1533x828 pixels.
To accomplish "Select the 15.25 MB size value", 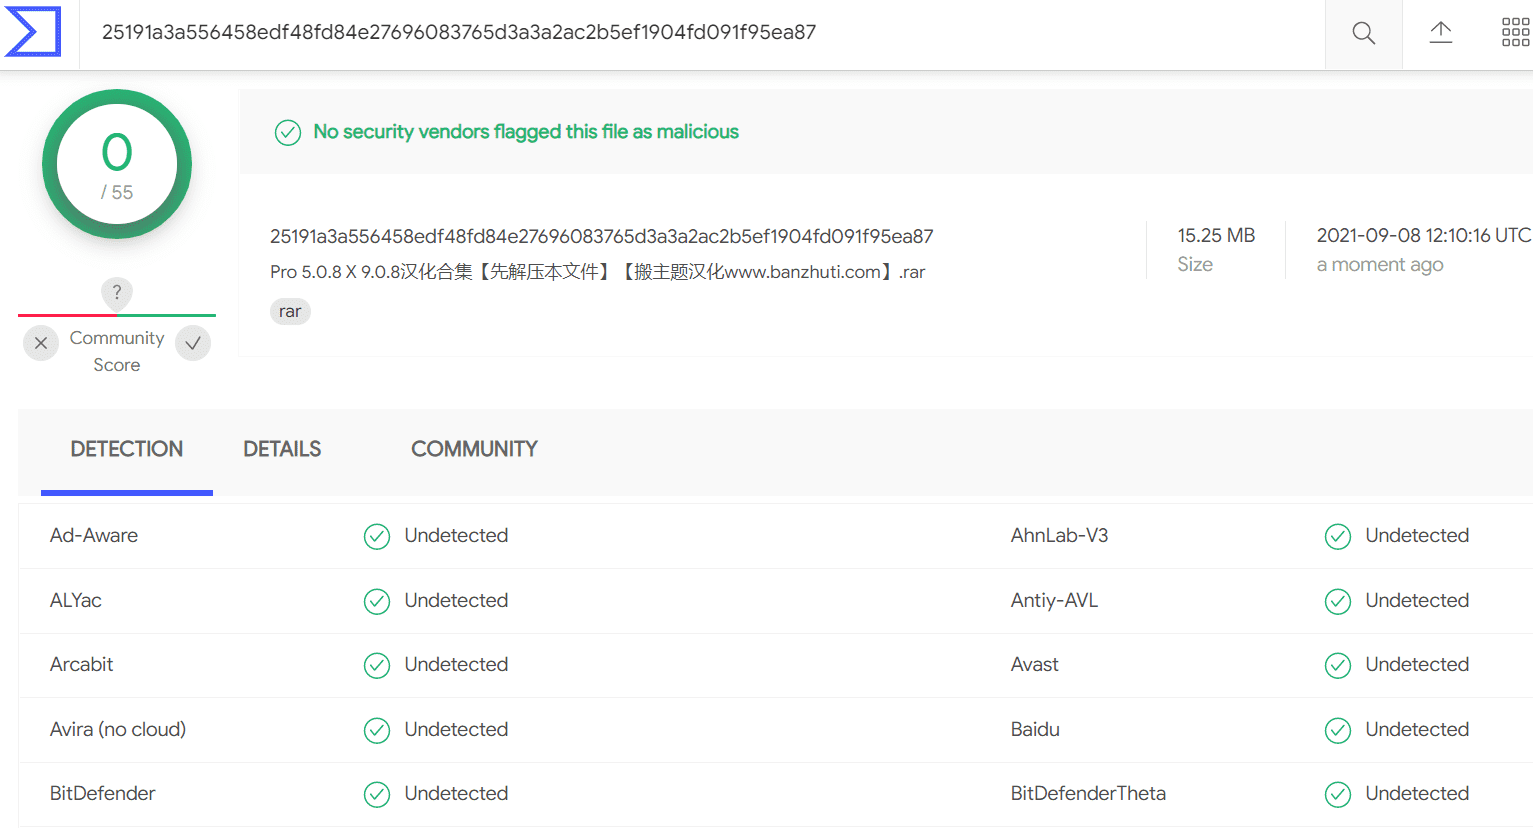I will tap(1216, 235).
